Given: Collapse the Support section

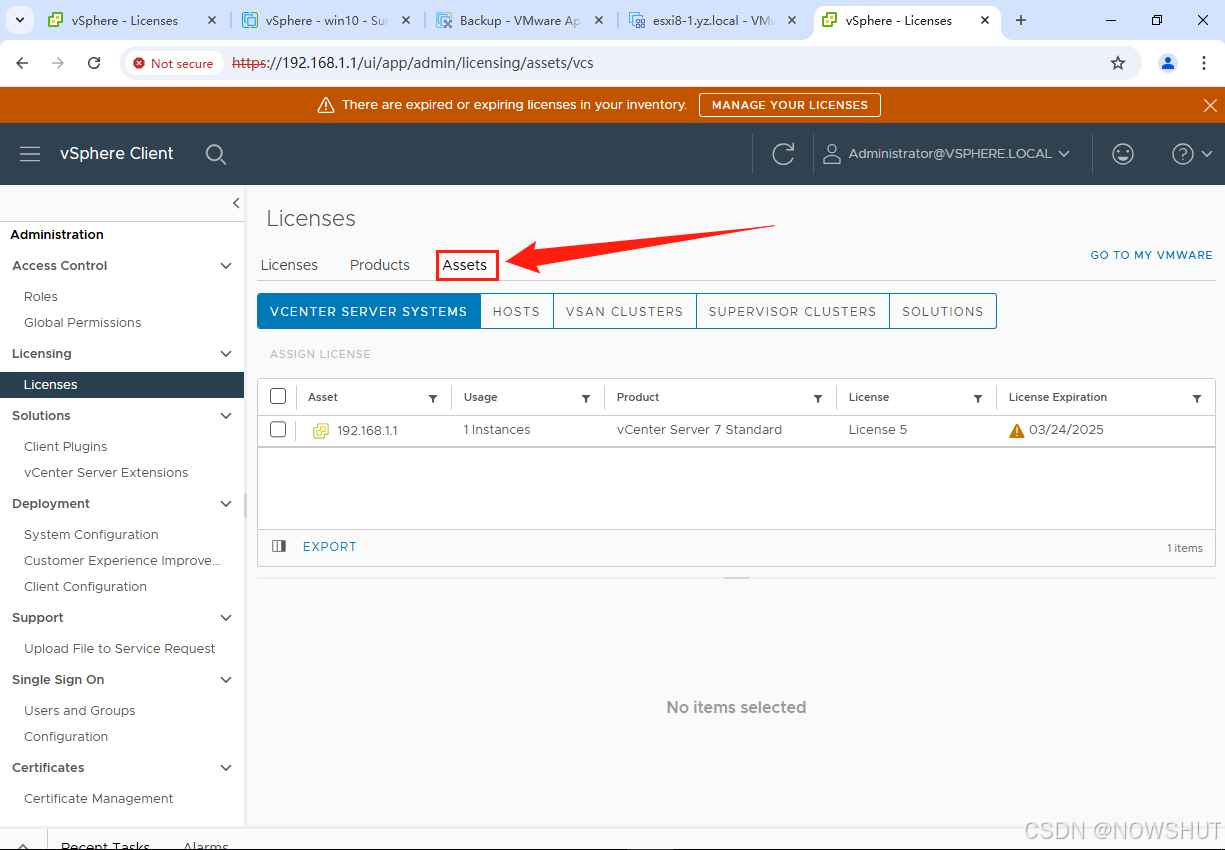Looking at the screenshot, I should [x=226, y=618].
